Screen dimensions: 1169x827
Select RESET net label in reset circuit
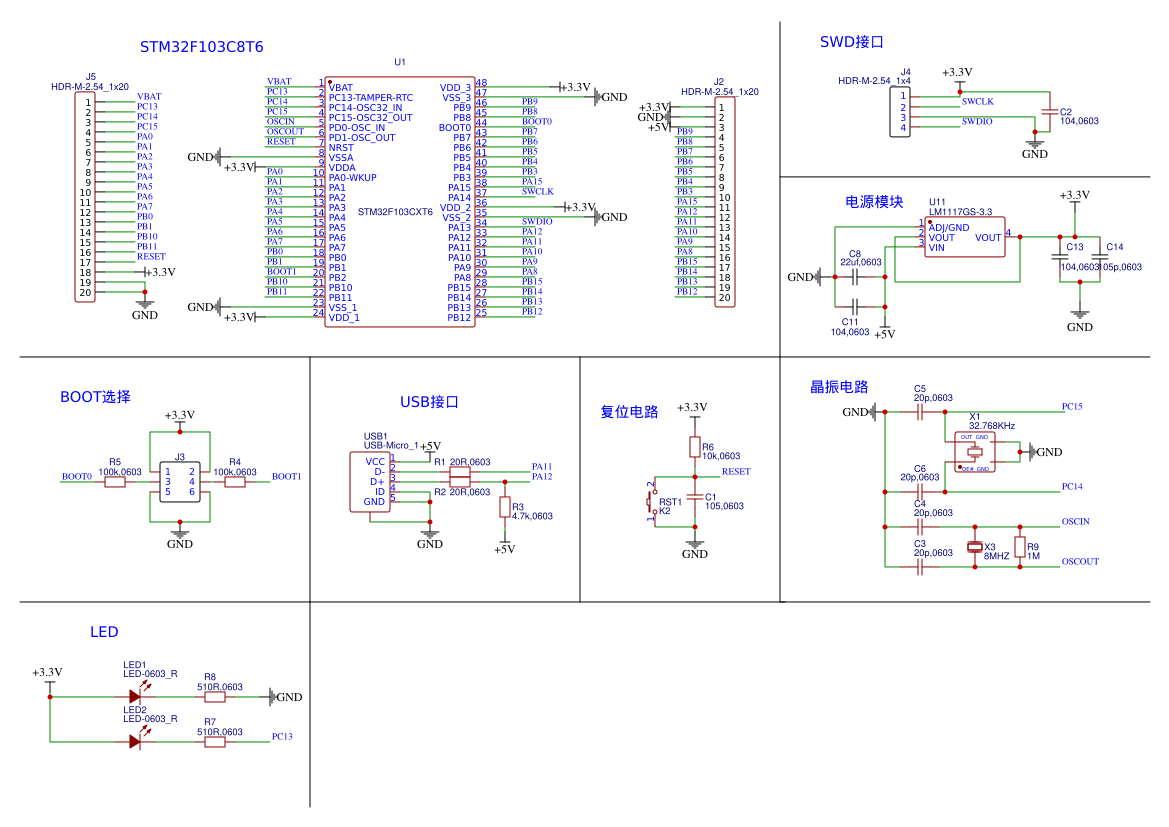pyautogui.click(x=736, y=471)
